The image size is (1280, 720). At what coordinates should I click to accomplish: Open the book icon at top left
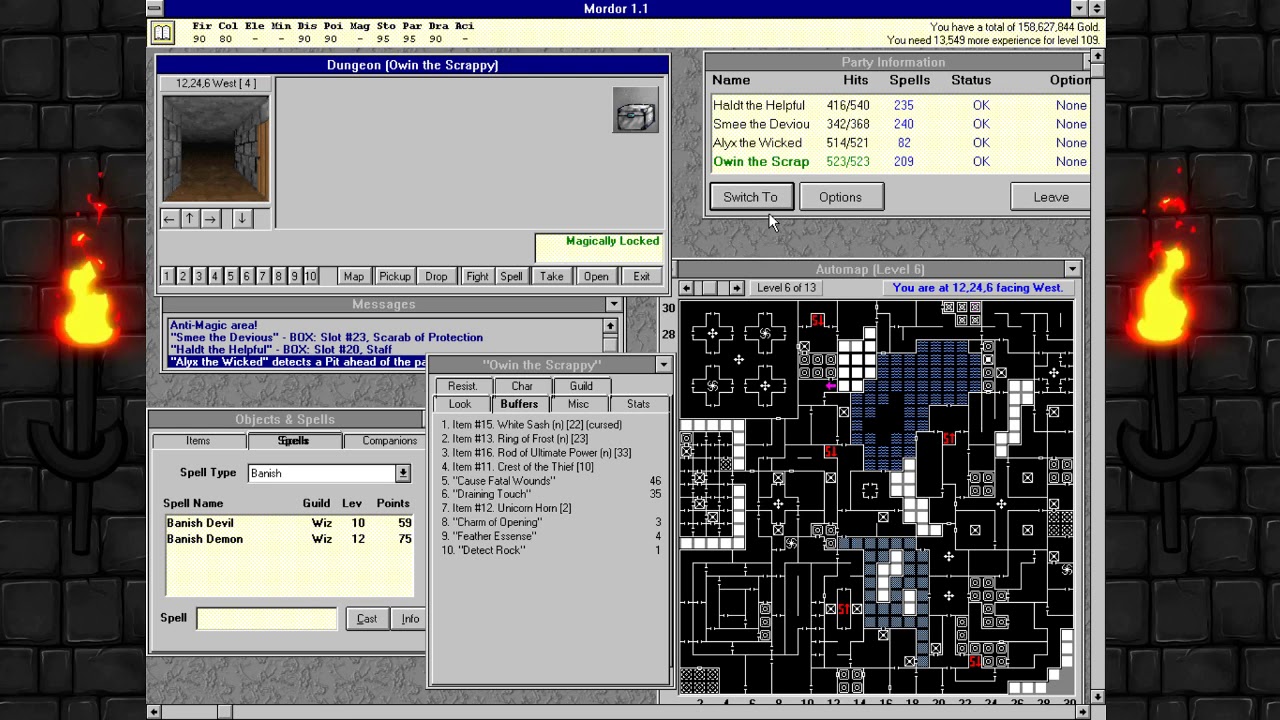162,33
